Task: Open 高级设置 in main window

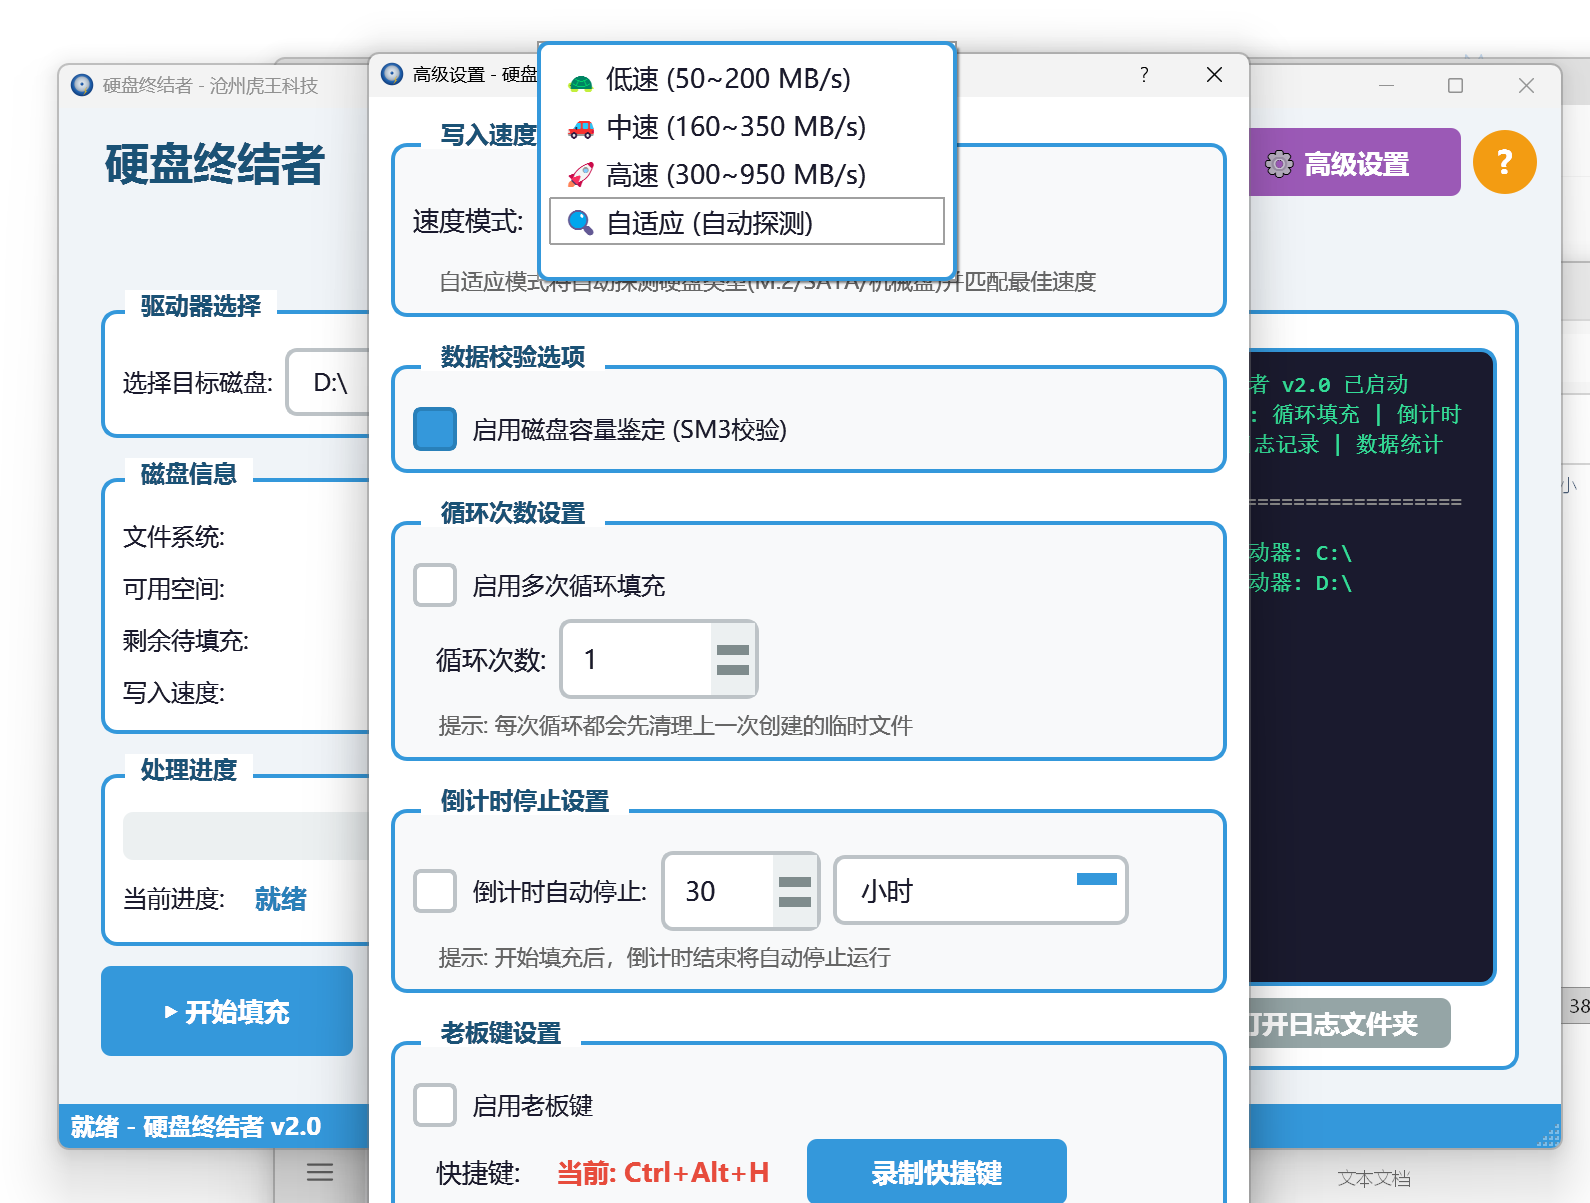Action: 1354,163
